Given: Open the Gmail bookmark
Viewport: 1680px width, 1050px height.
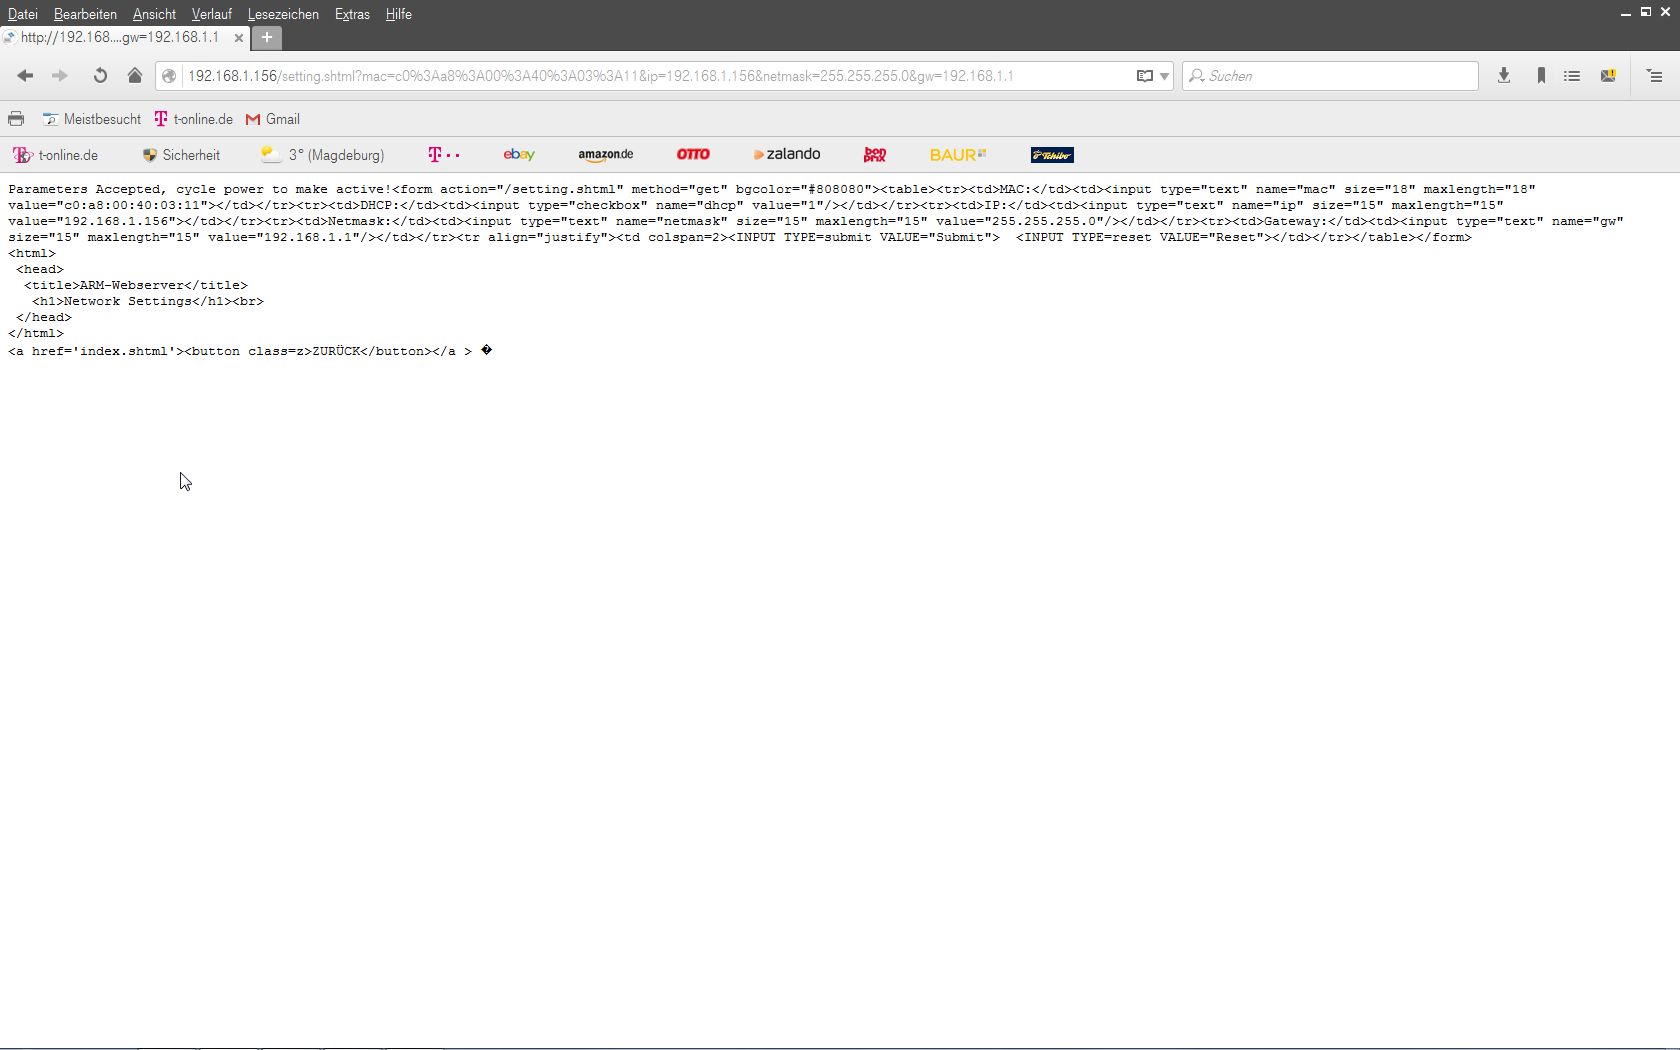Looking at the screenshot, I should click(273, 119).
